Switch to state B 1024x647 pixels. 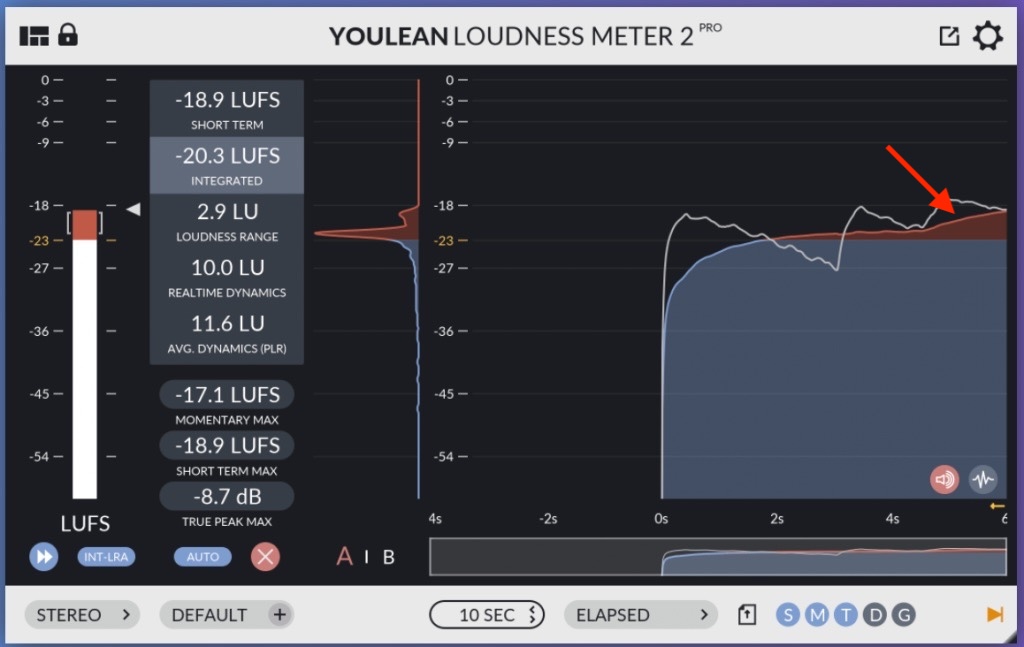(x=389, y=557)
